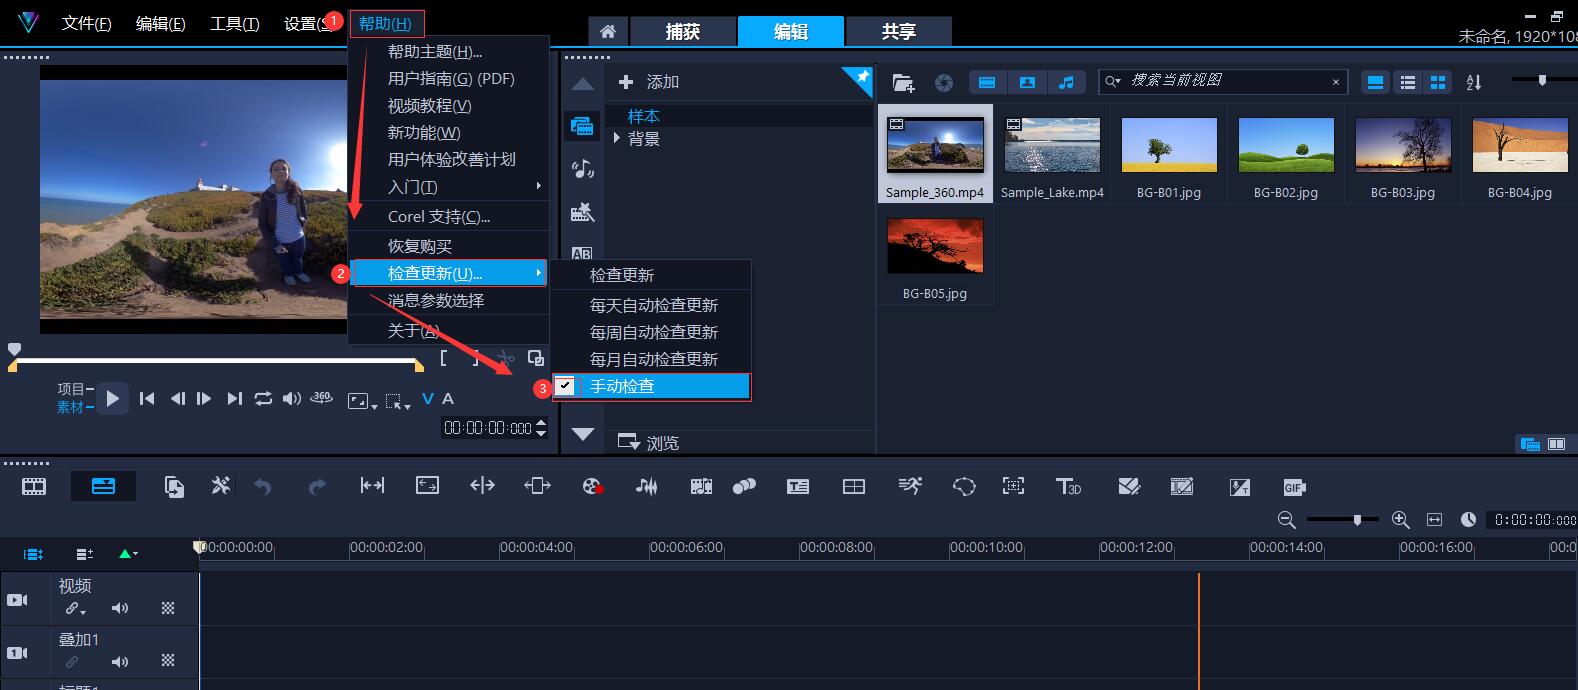Play the preview video
The image size is (1578, 690).
pos(112,399)
